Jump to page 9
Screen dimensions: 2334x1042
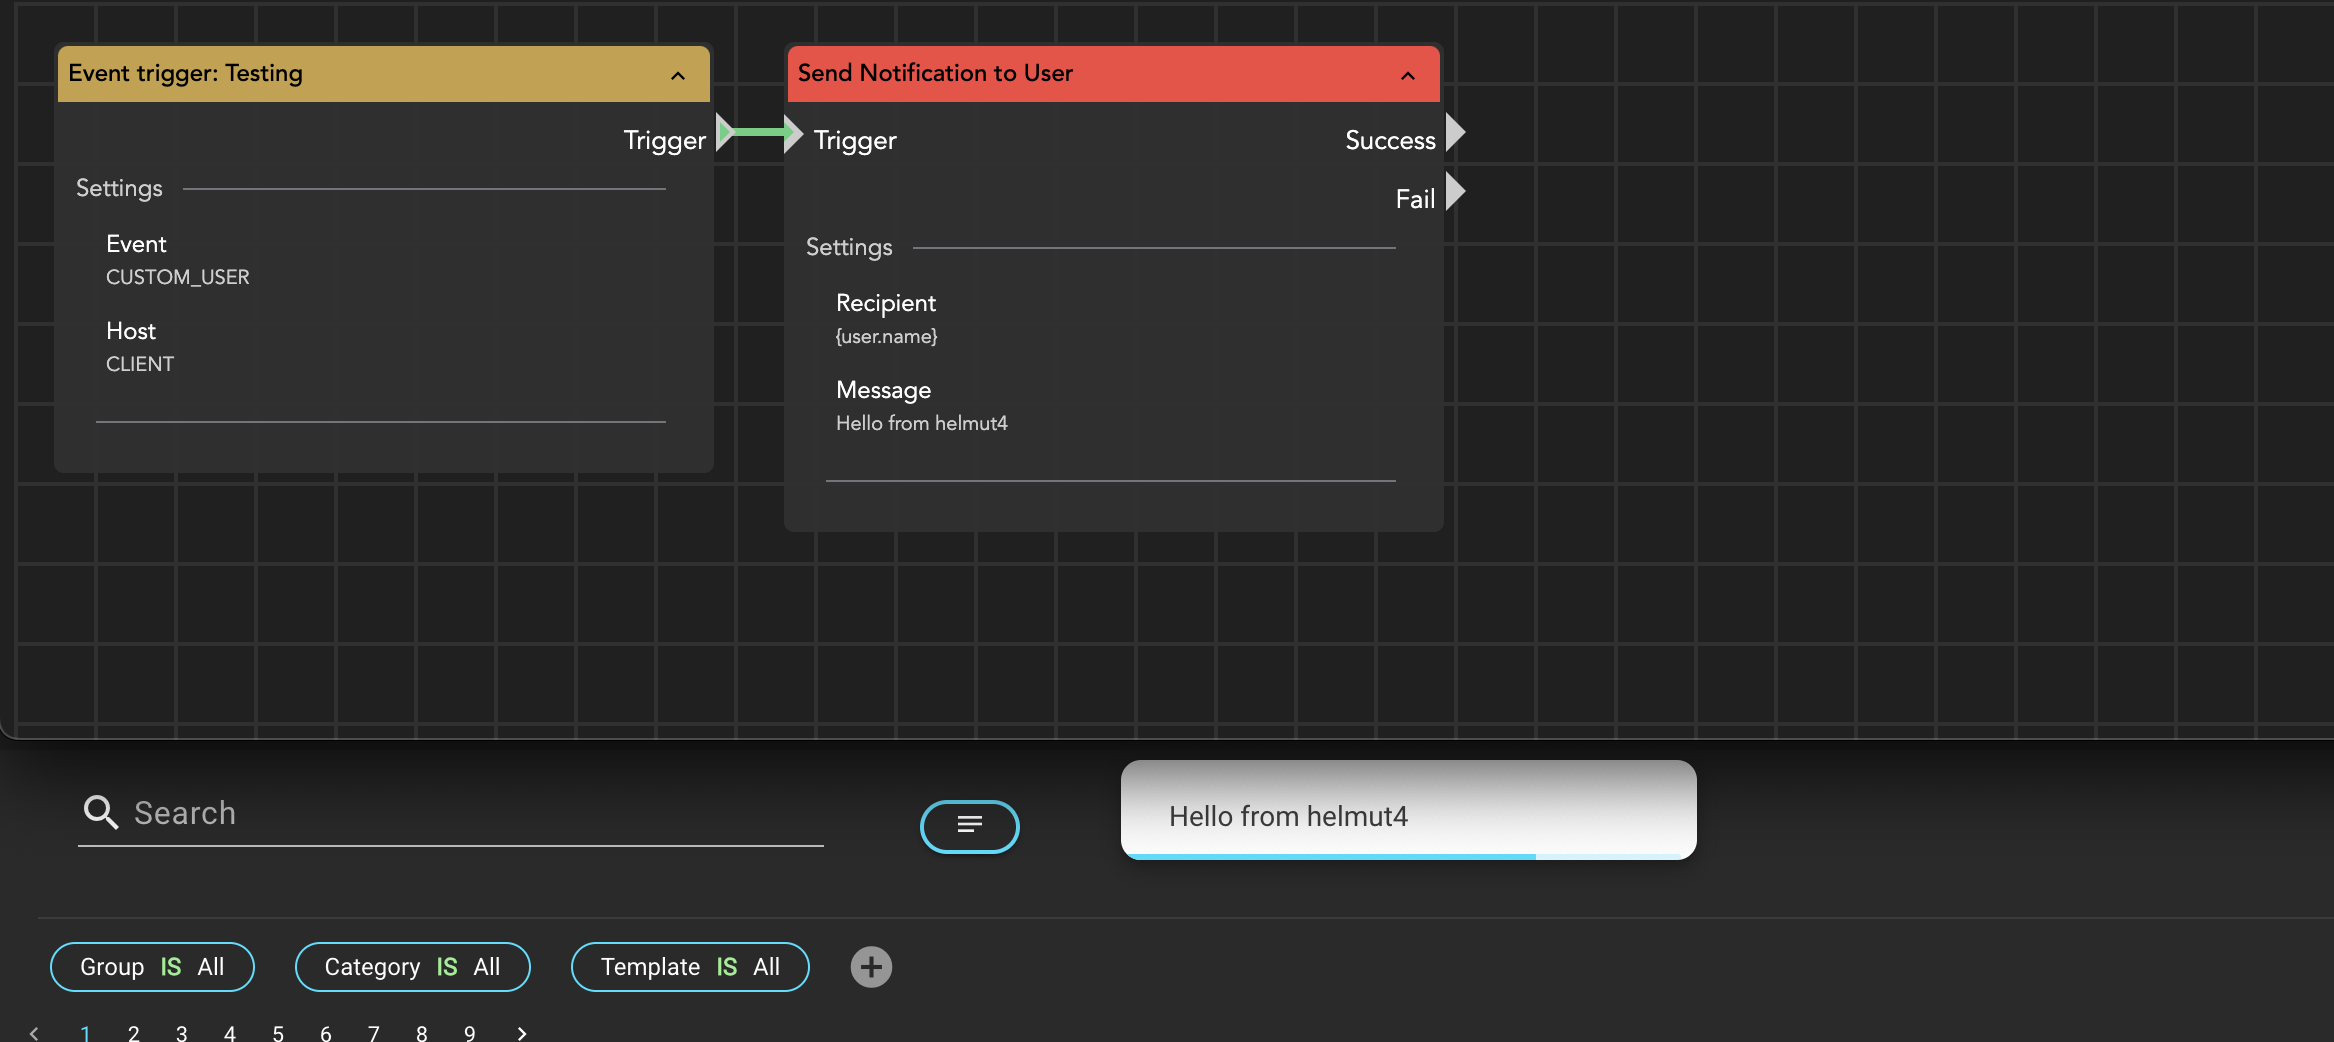point(470,1033)
